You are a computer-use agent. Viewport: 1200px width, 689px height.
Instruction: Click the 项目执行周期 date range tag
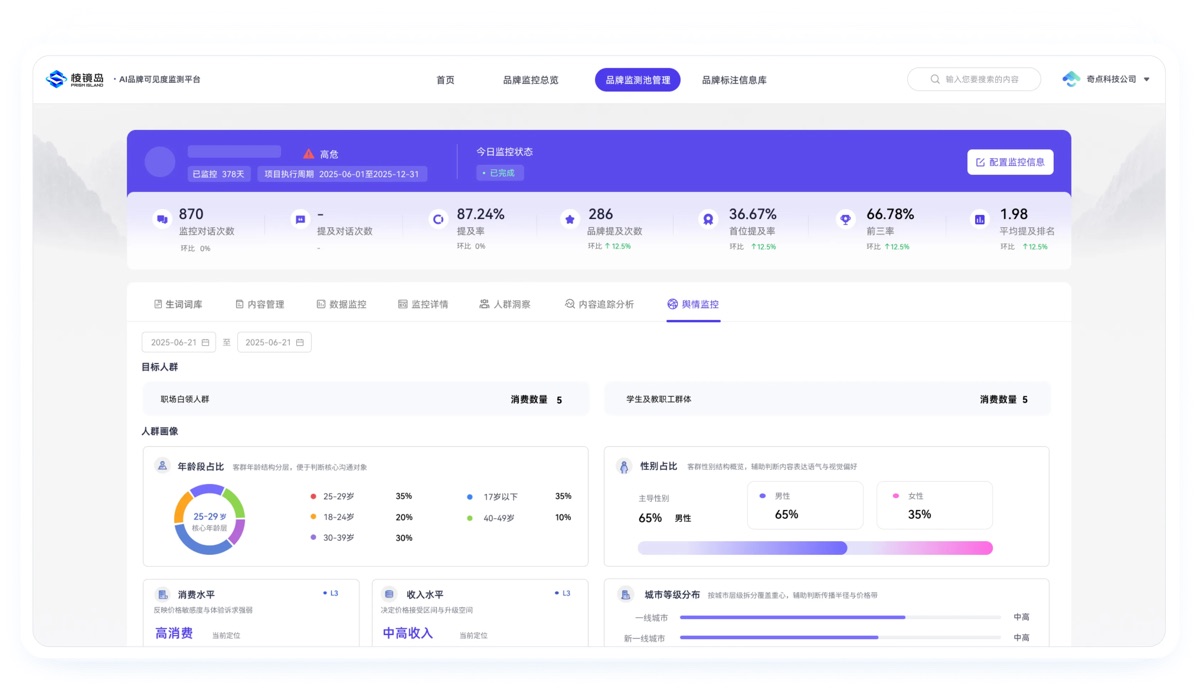tap(342, 173)
